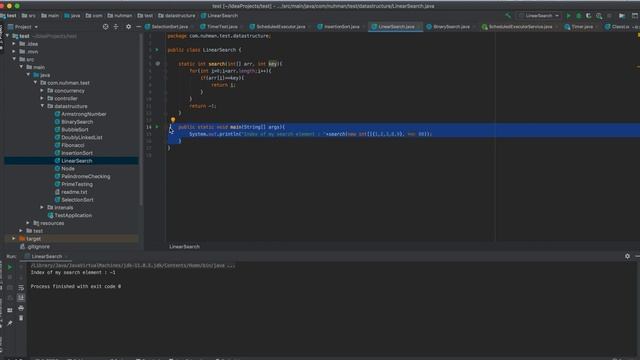Click the Locate/scroll-from-source icon in Project panel
The width and height of the screenshot is (640, 360).
point(106,27)
